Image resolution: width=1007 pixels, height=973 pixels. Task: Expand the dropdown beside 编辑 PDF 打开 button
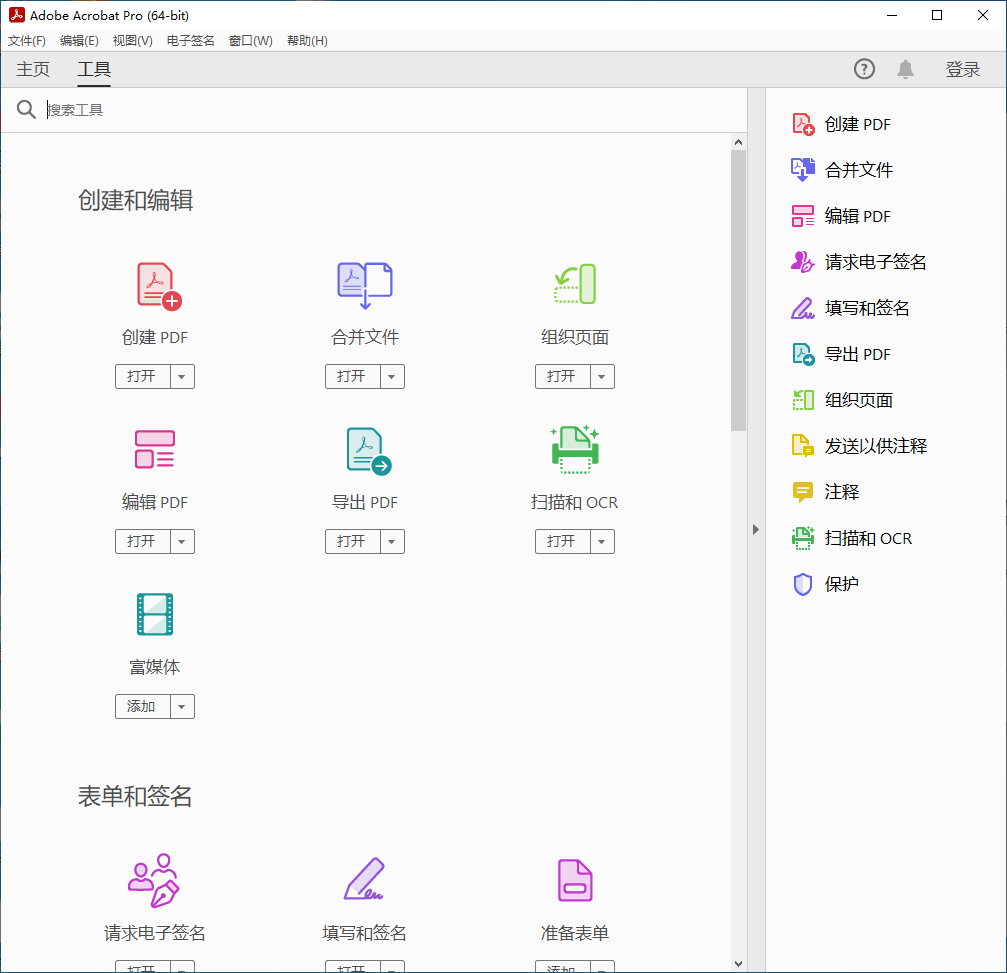pos(183,541)
